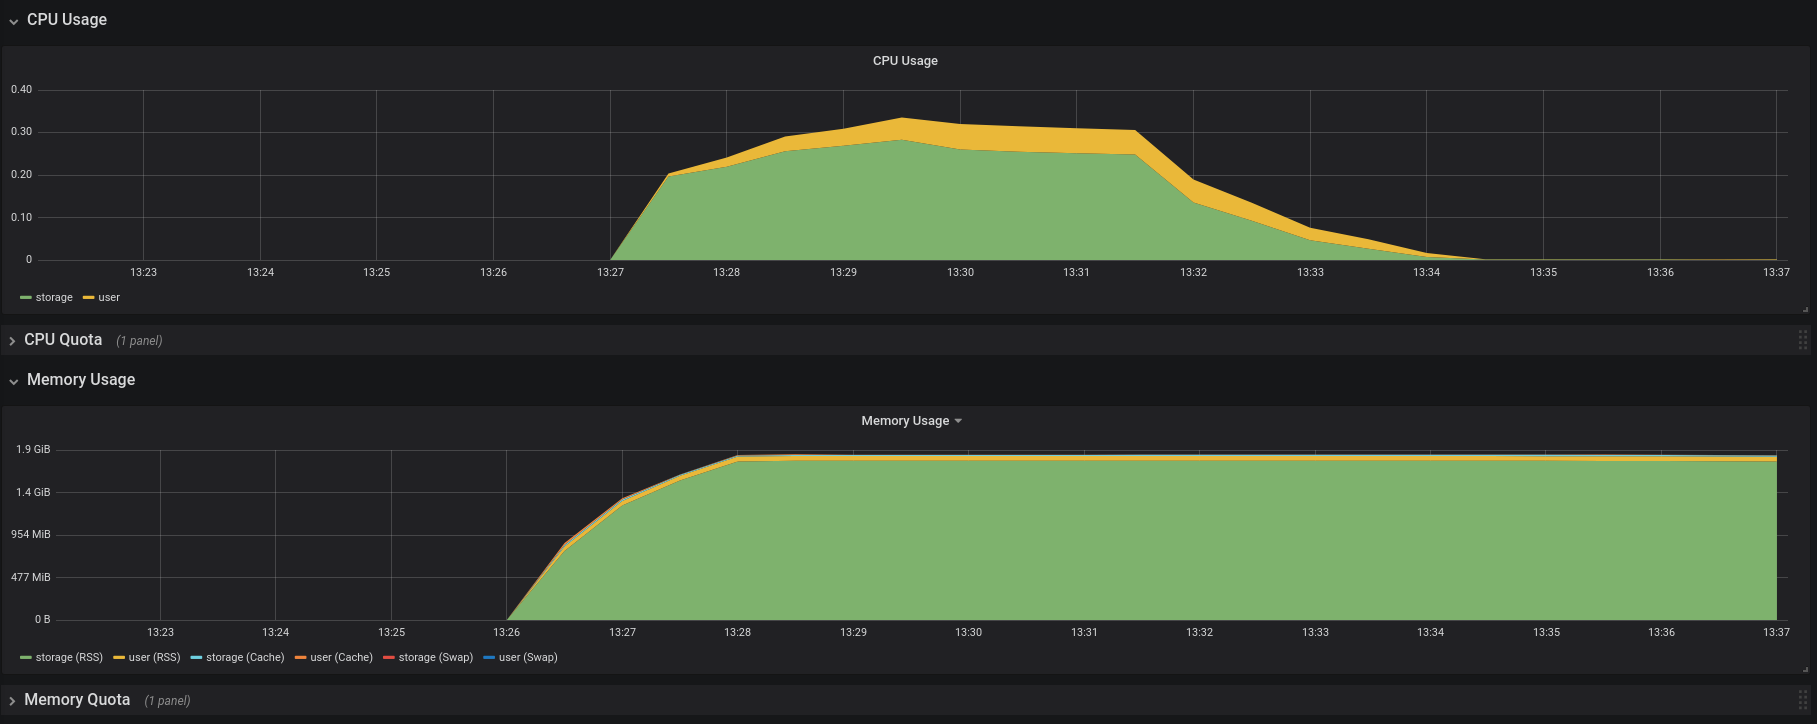Collapse the Memory Usage row chevron
Image resolution: width=1817 pixels, height=724 pixels.
tap(14, 381)
